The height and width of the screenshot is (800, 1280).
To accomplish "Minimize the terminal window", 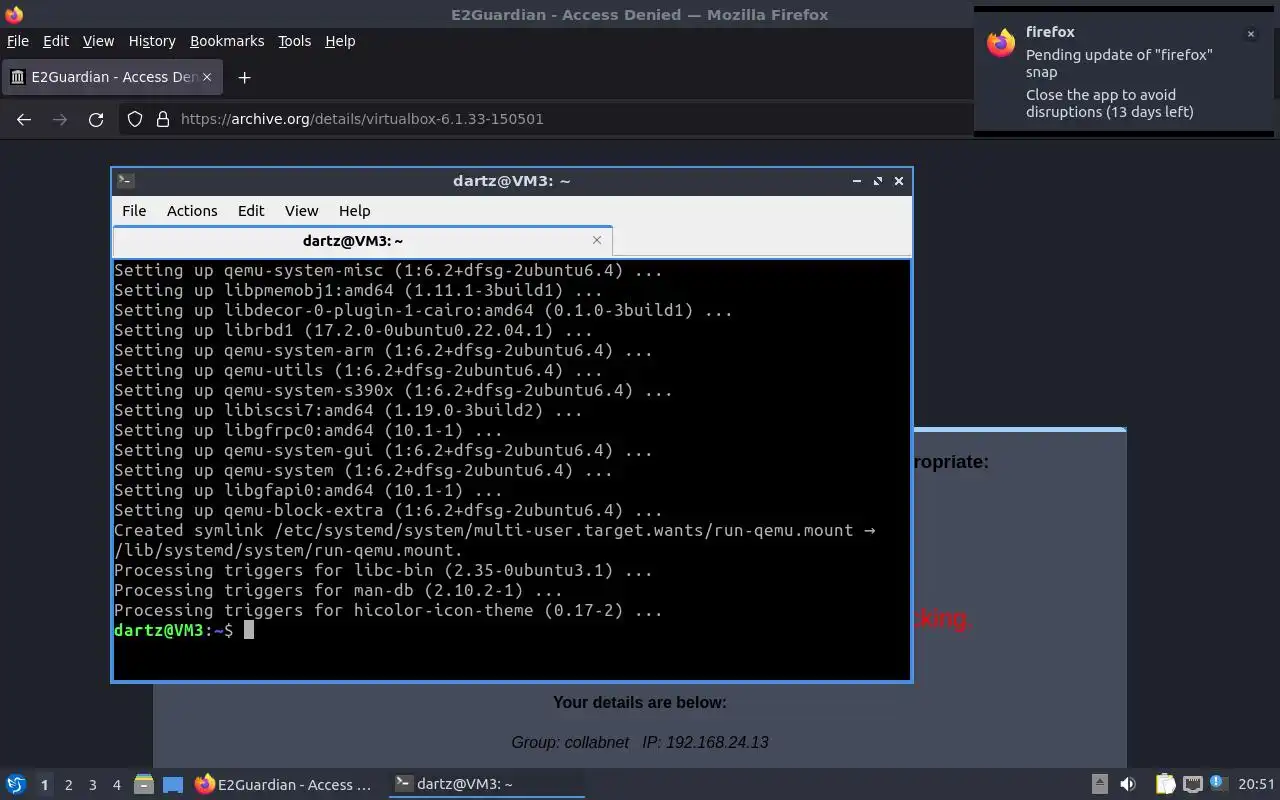I will pos(857,181).
